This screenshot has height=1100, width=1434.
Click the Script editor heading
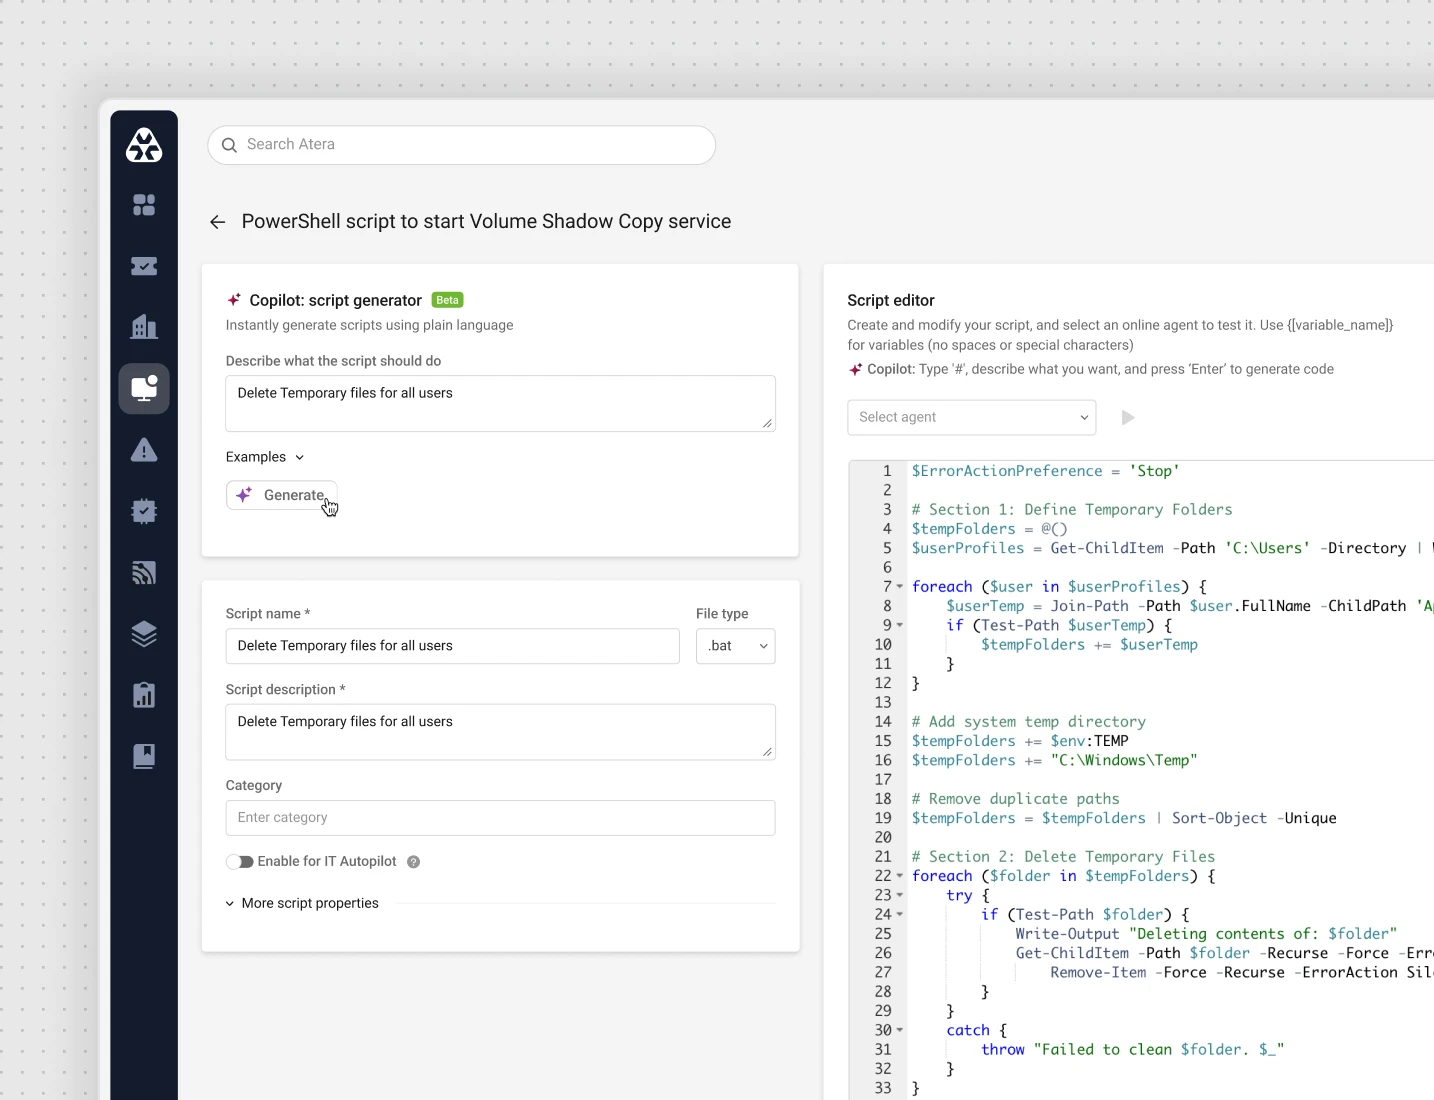(891, 300)
